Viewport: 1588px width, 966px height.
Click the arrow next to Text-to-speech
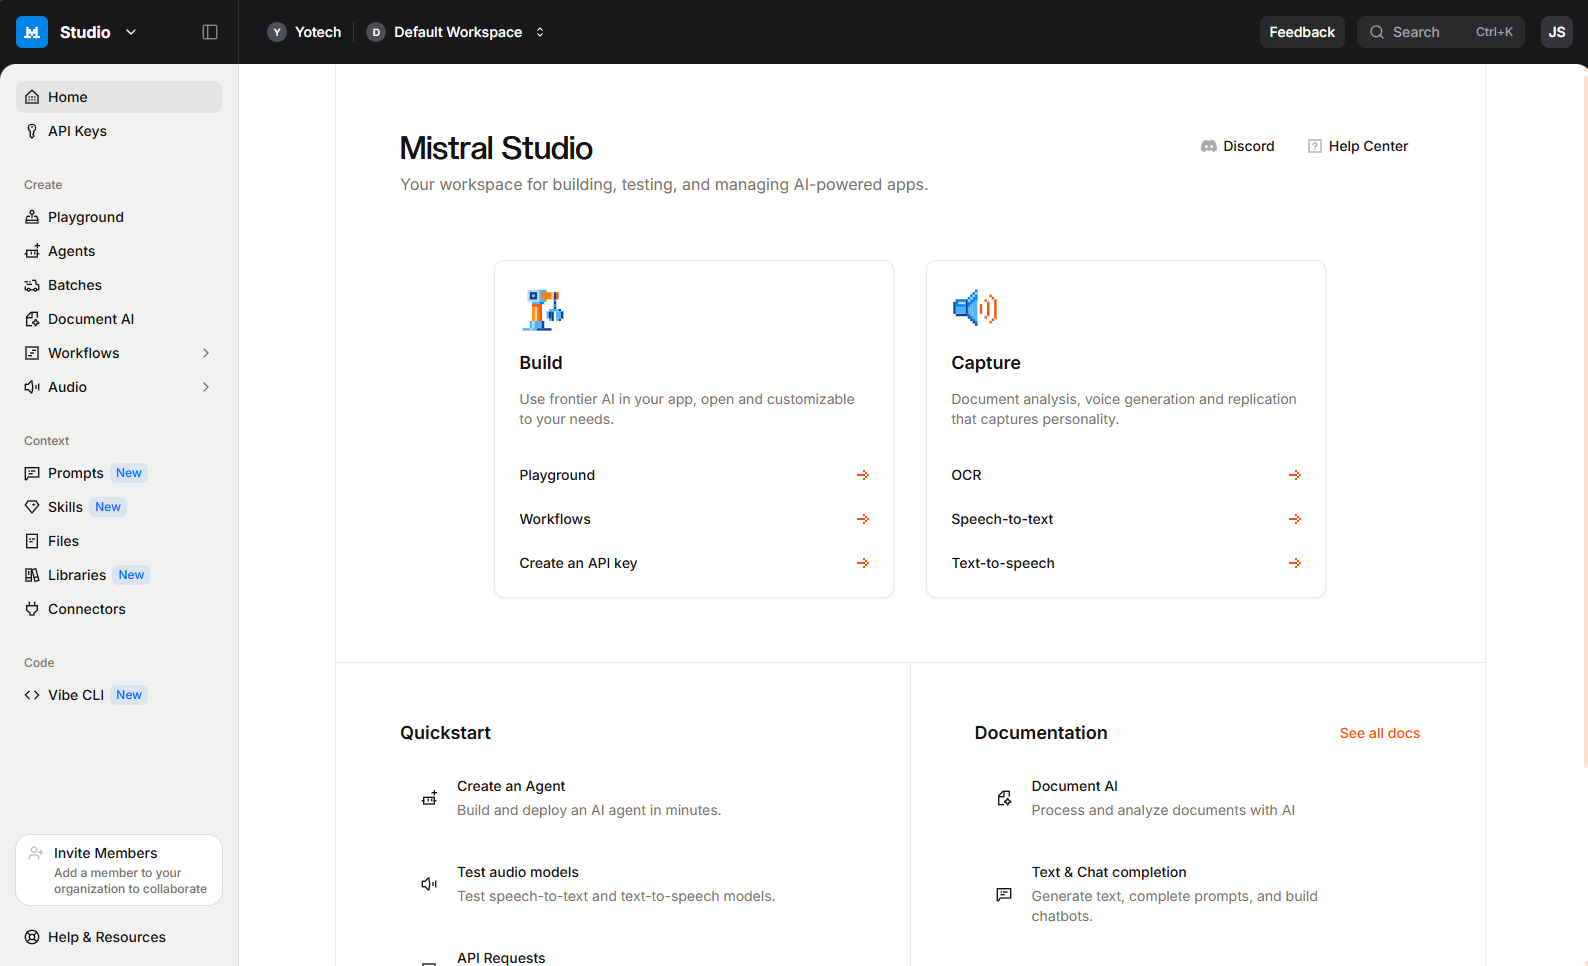[x=1295, y=563]
